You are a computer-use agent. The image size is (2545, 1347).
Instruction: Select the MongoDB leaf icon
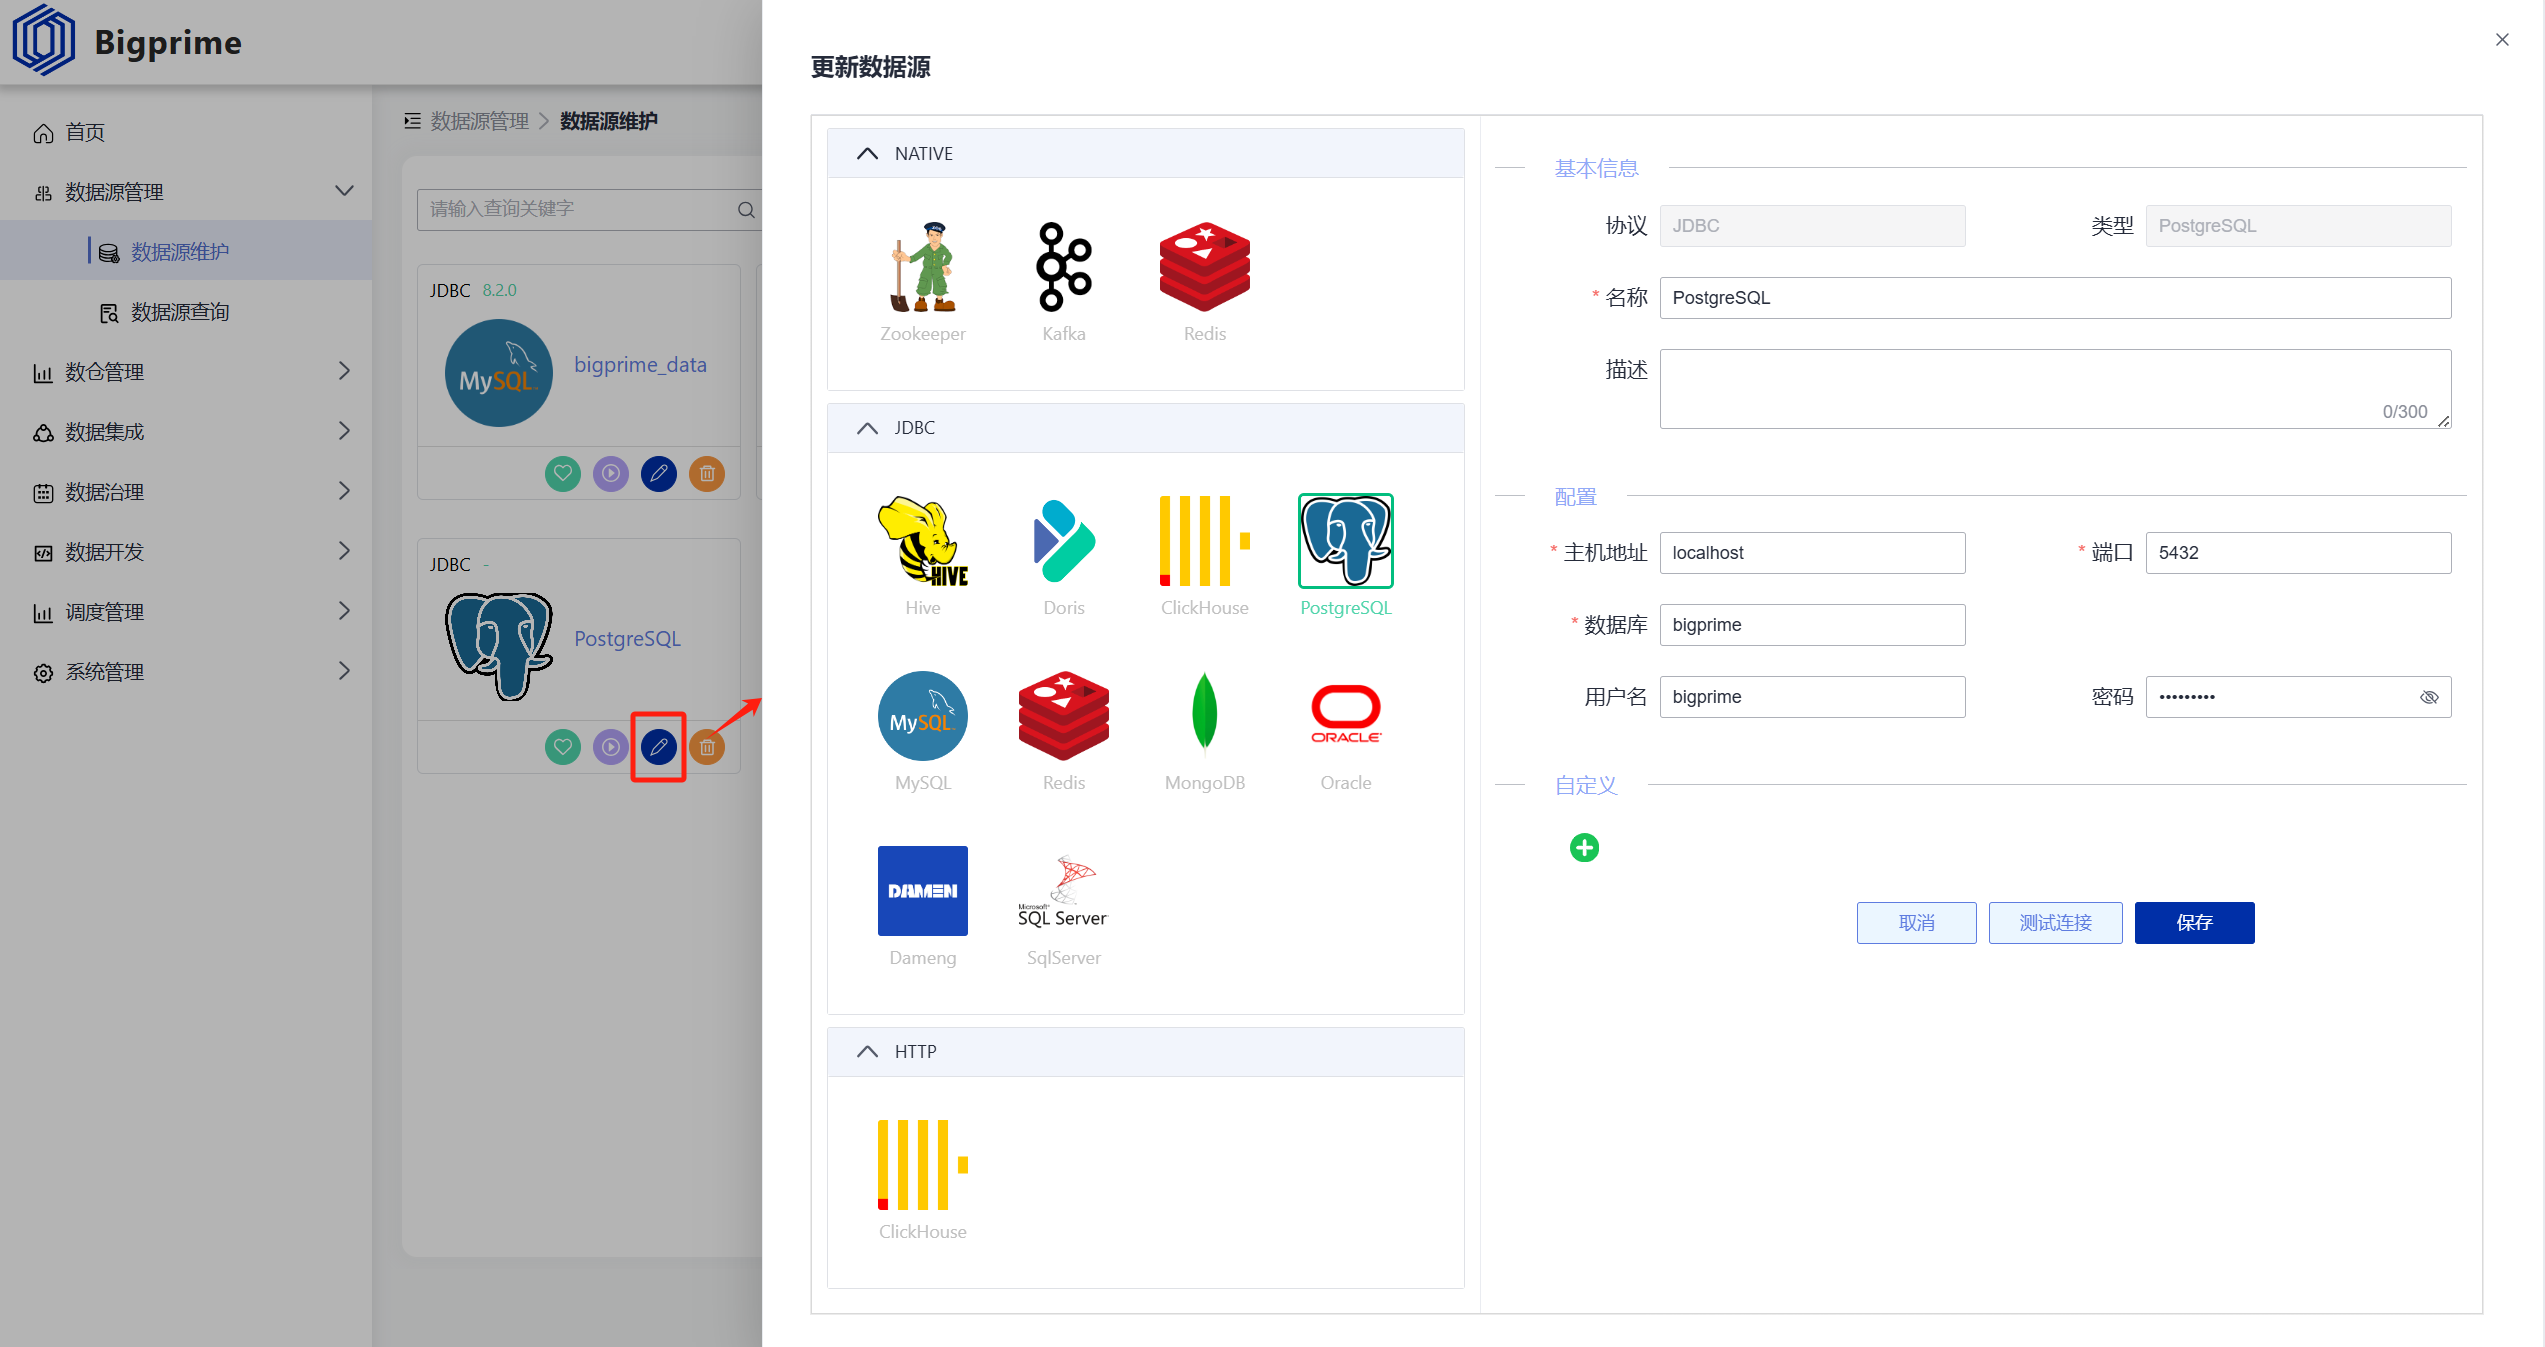(1204, 716)
